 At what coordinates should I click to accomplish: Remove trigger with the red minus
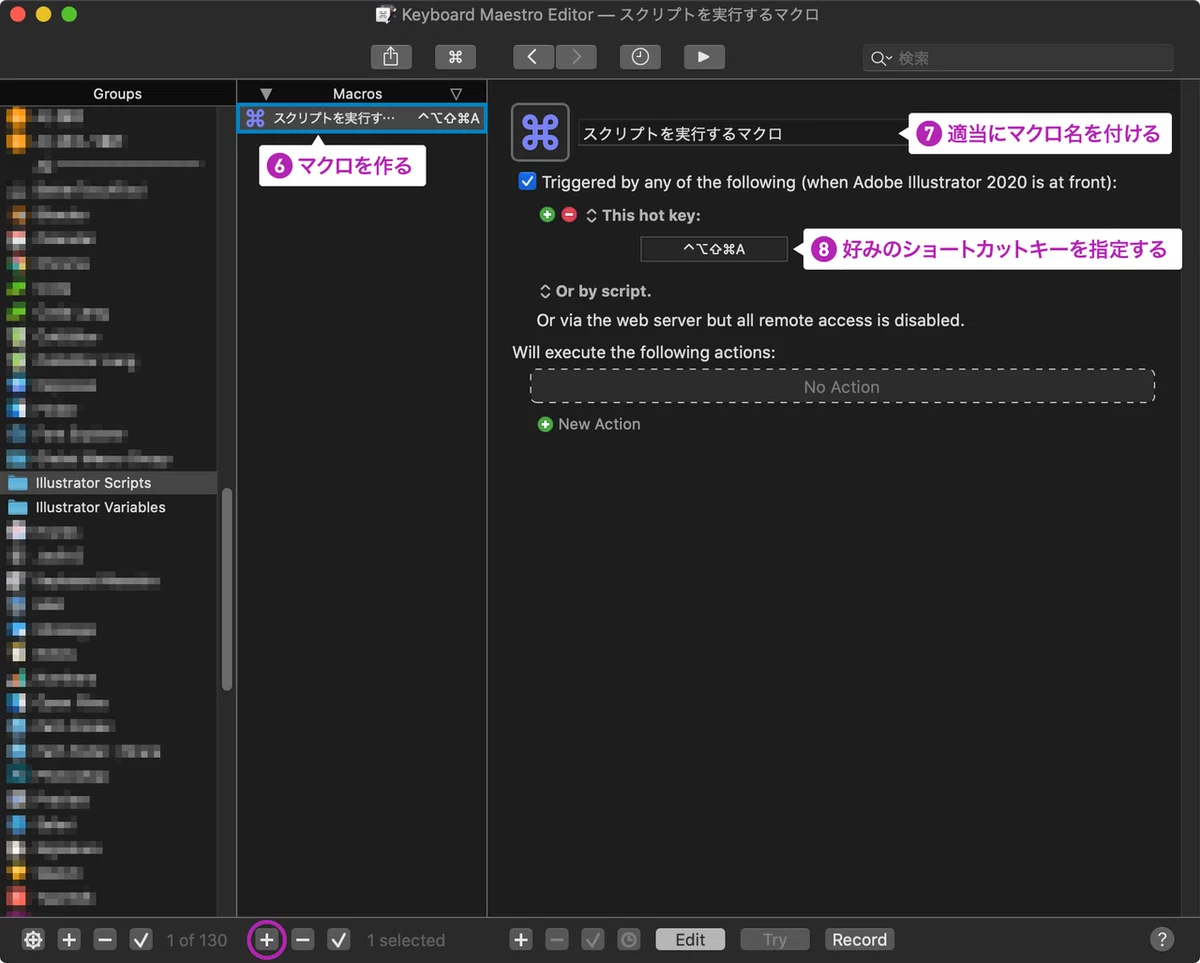pyautogui.click(x=569, y=215)
